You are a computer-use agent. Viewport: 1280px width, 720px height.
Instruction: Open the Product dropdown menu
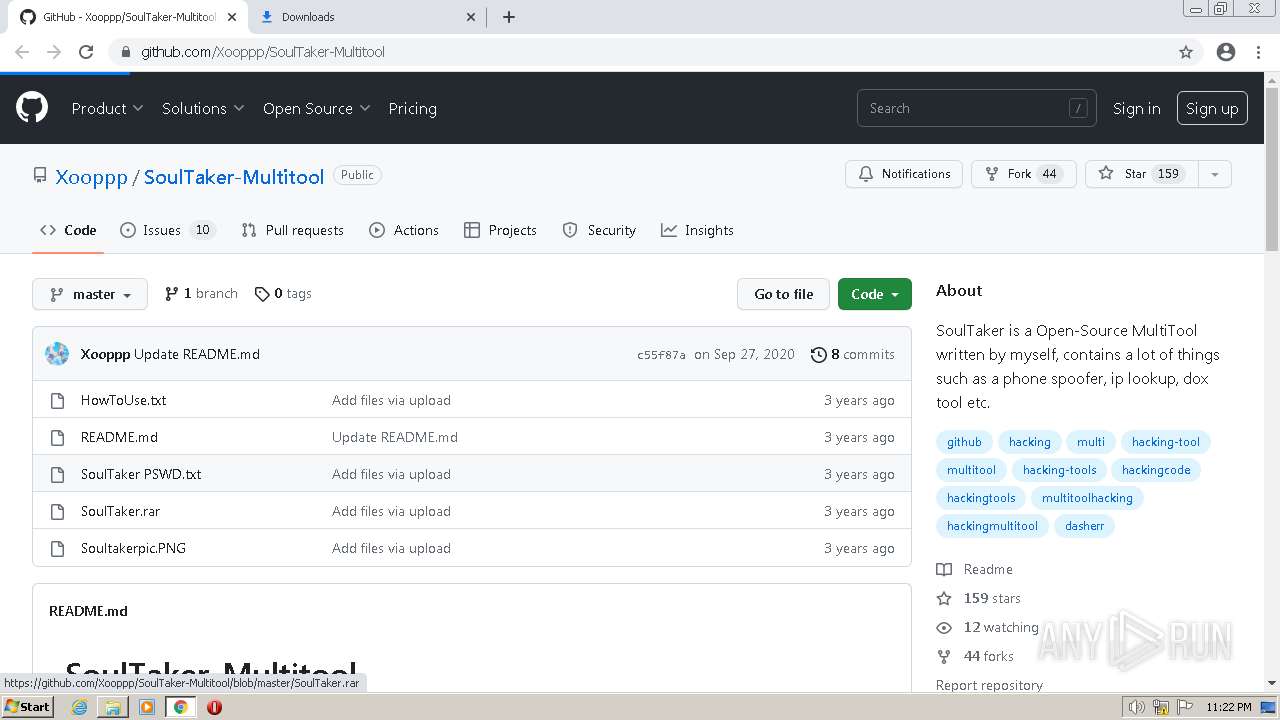point(107,108)
